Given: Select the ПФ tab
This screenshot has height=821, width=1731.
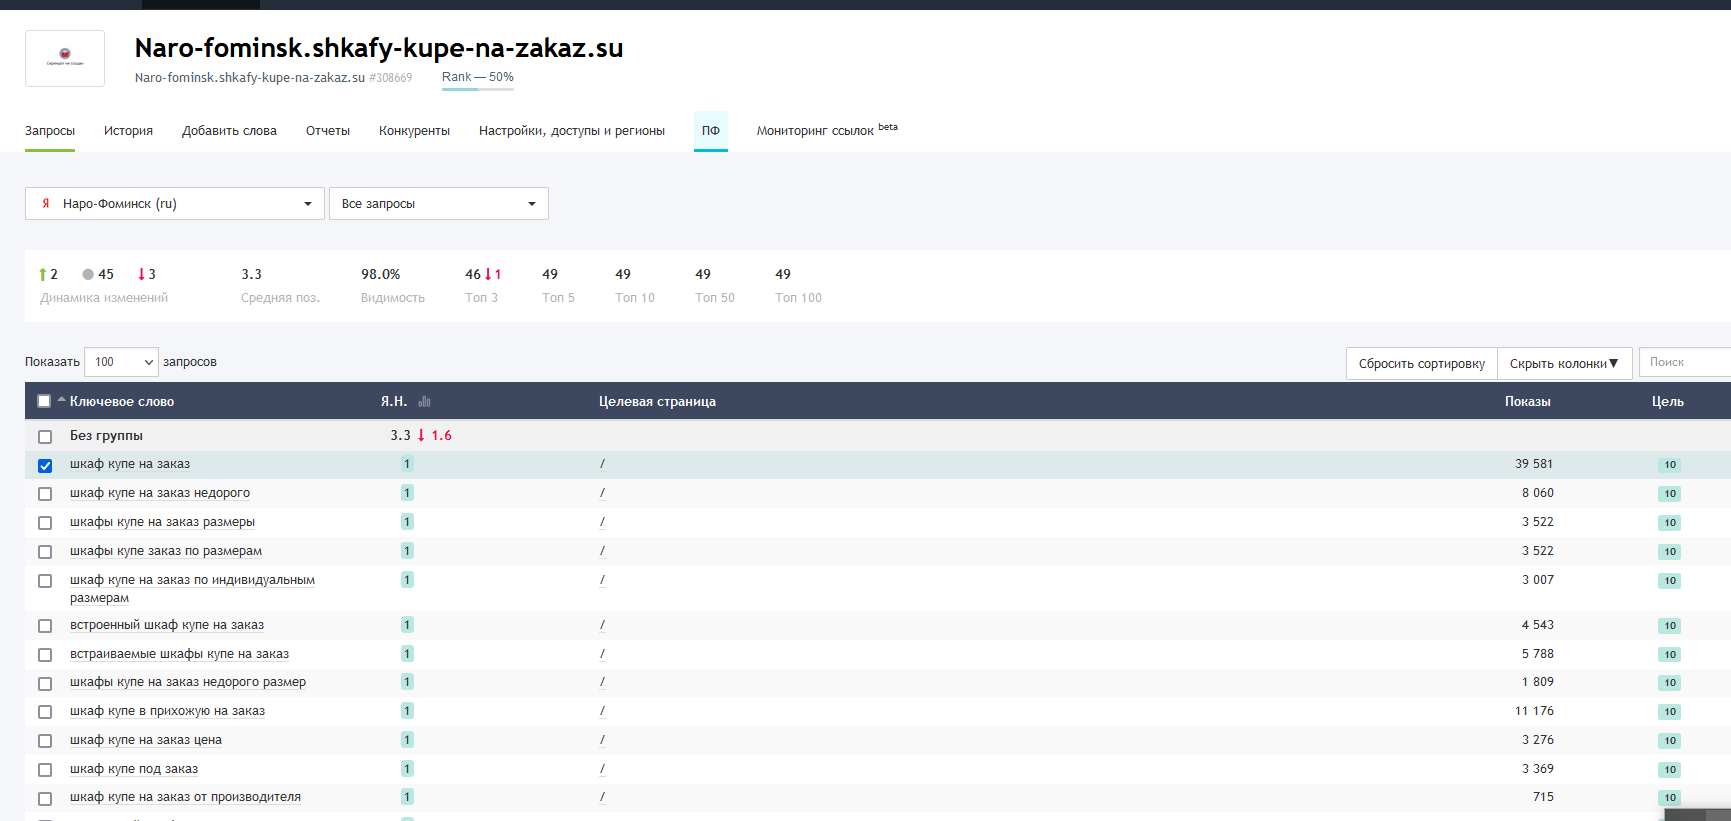Looking at the screenshot, I should tap(711, 131).
